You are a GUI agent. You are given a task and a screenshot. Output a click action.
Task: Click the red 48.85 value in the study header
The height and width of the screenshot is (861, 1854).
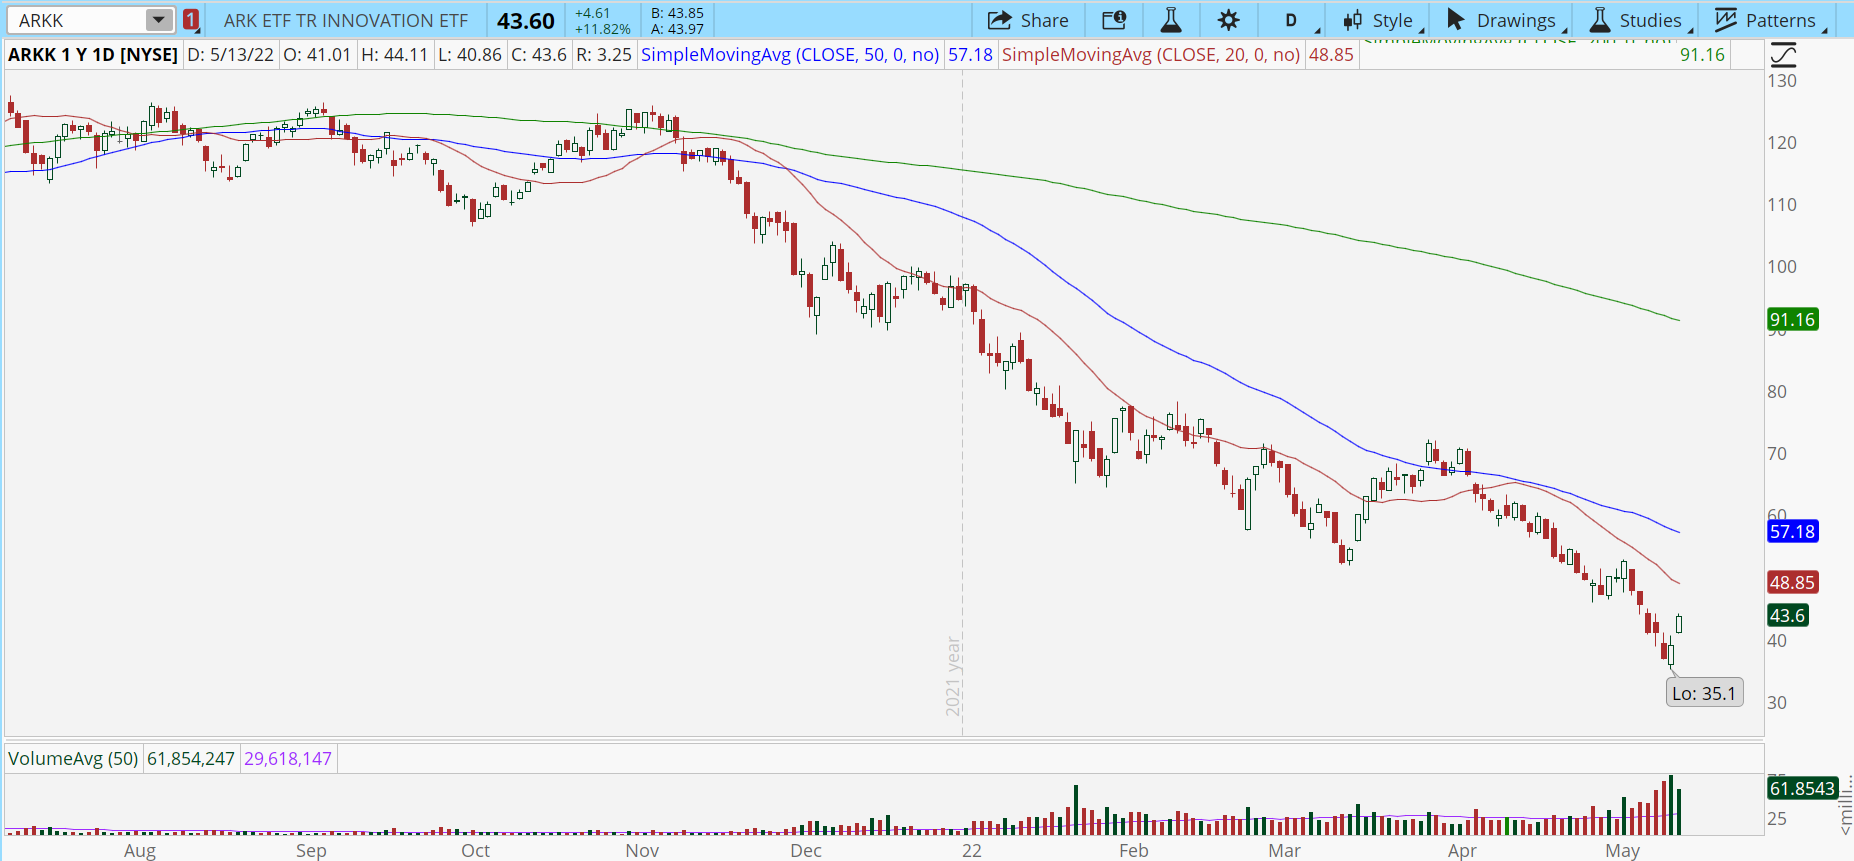click(1331, 55)
